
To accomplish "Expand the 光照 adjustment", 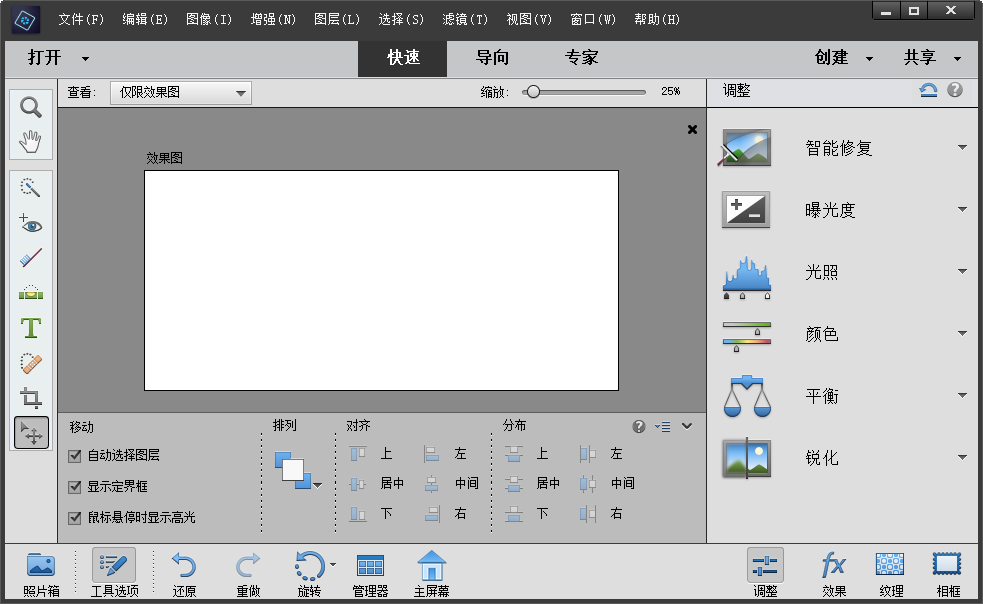I will click(x=962, y=271).
